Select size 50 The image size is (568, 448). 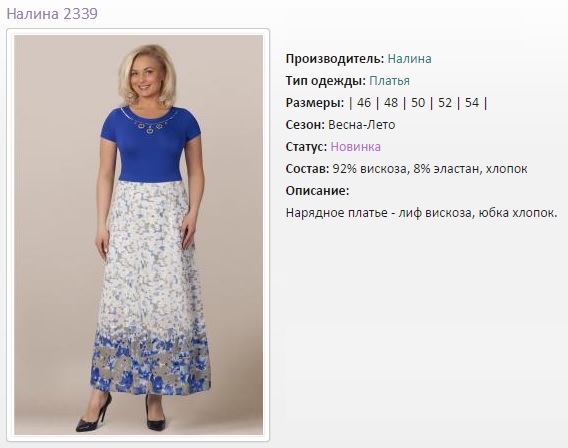click(x=418, y=103)
